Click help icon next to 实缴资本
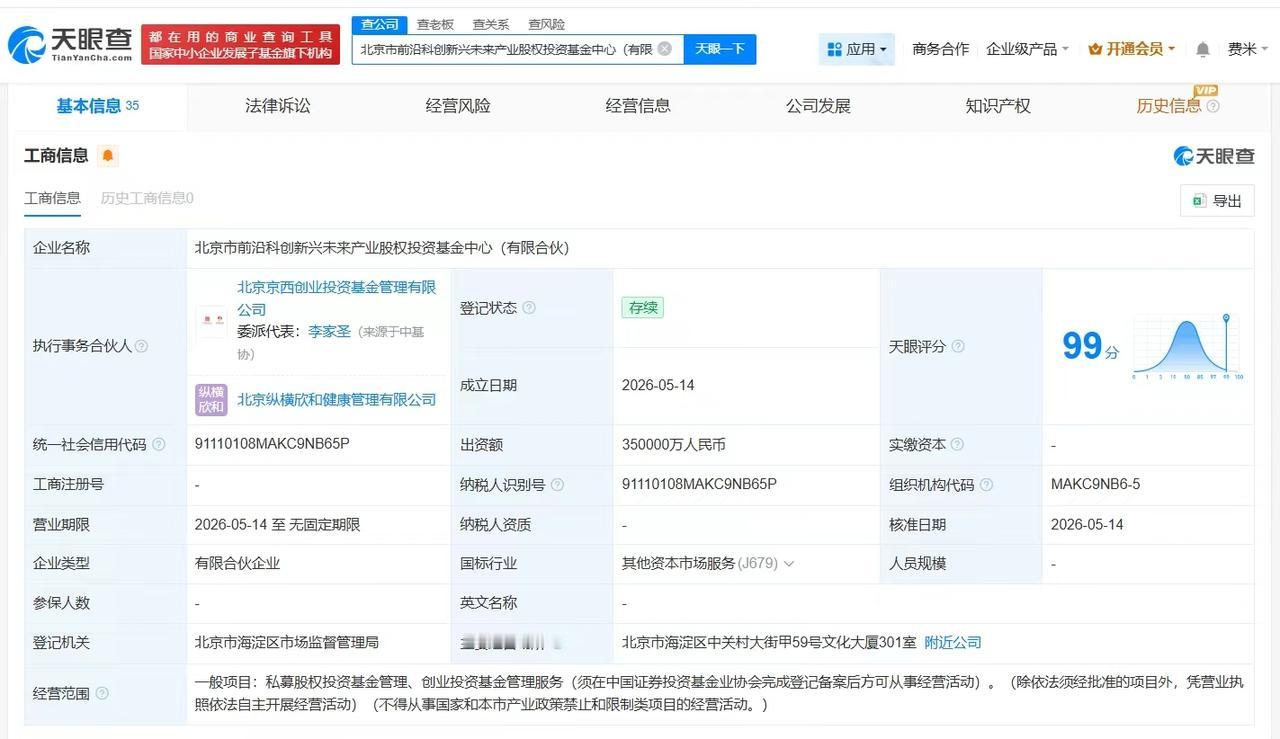This screenshot has height=739, width=1280. click(x=957, y=445)
